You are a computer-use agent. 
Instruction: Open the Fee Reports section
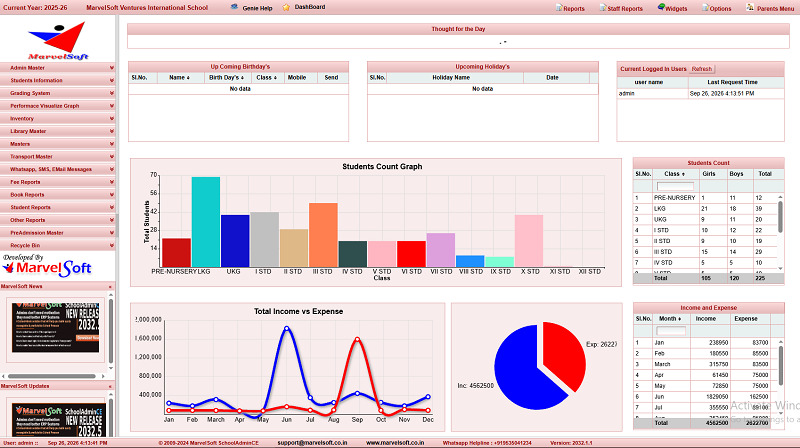tap(58, 182)
